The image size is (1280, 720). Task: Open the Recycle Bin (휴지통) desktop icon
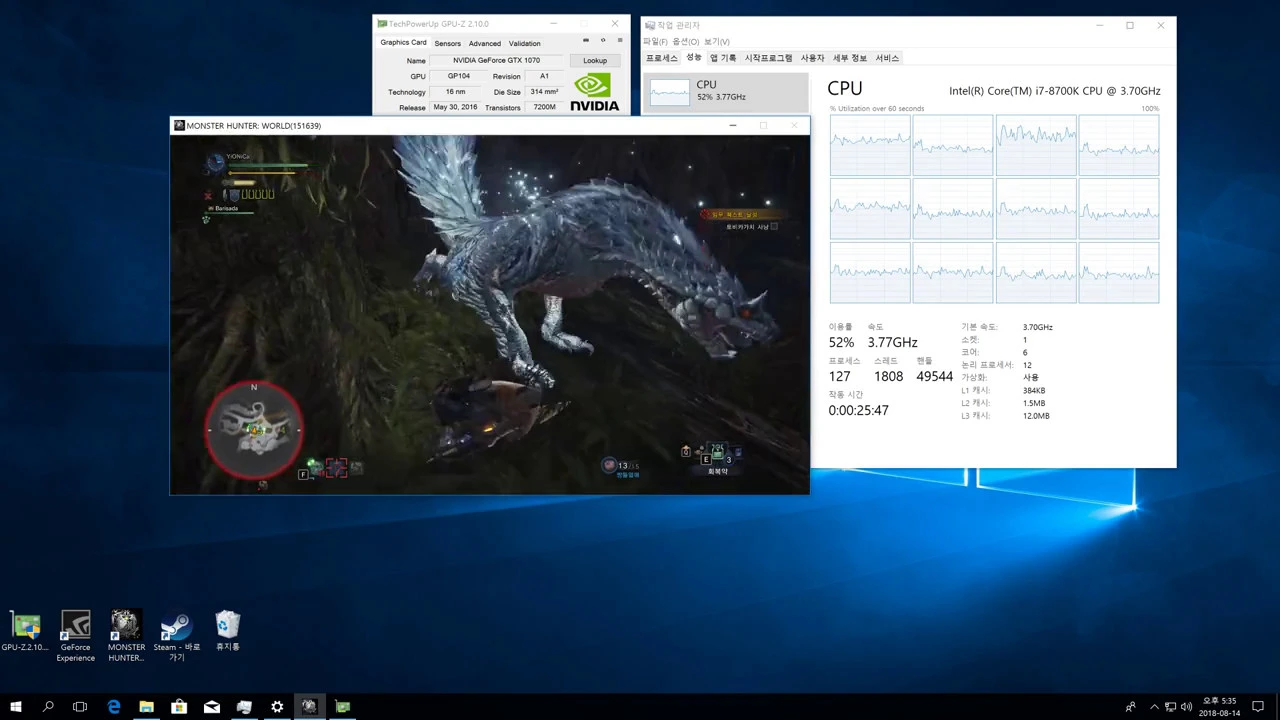tap(228, 632)
